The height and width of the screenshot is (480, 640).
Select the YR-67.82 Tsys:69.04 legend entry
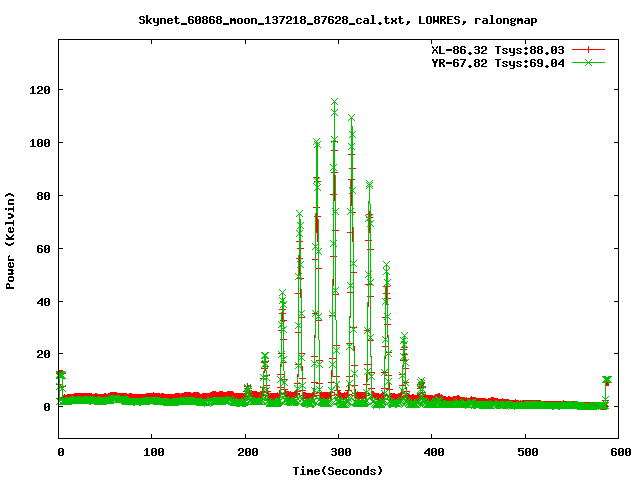pyautogui.click(x=498, y=63)
